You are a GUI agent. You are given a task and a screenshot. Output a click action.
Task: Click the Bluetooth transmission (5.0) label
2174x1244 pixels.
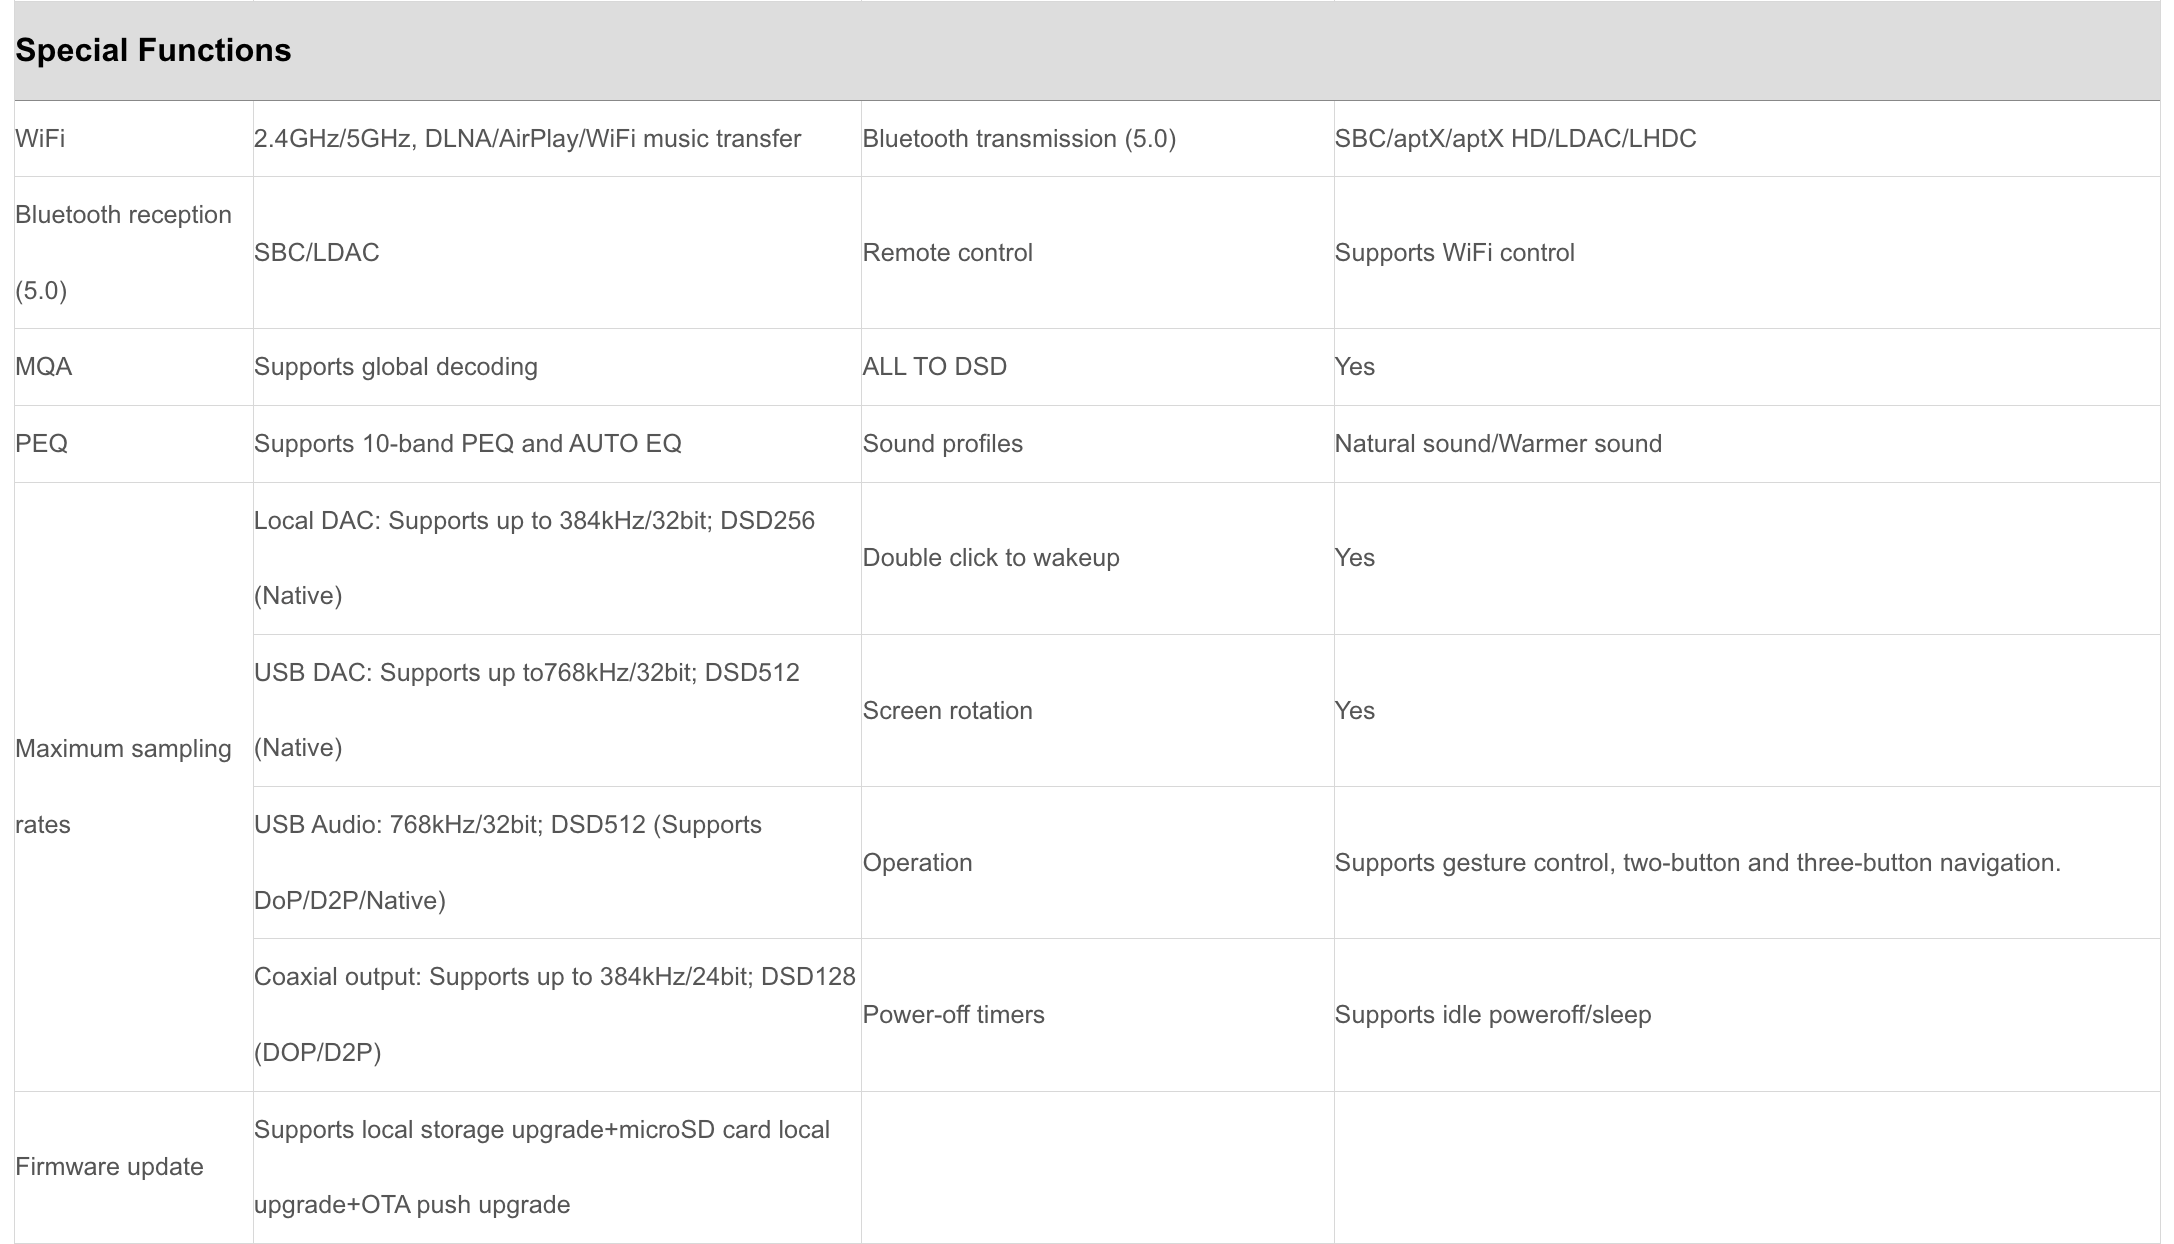[1018, 138]
